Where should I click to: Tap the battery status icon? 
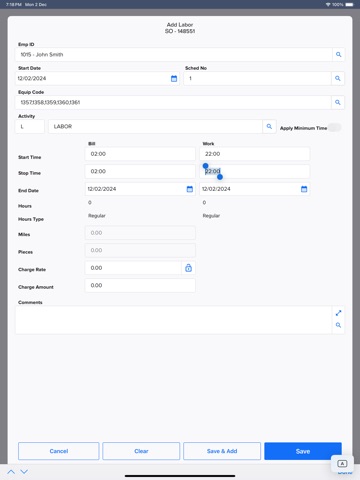pos(349,4)
